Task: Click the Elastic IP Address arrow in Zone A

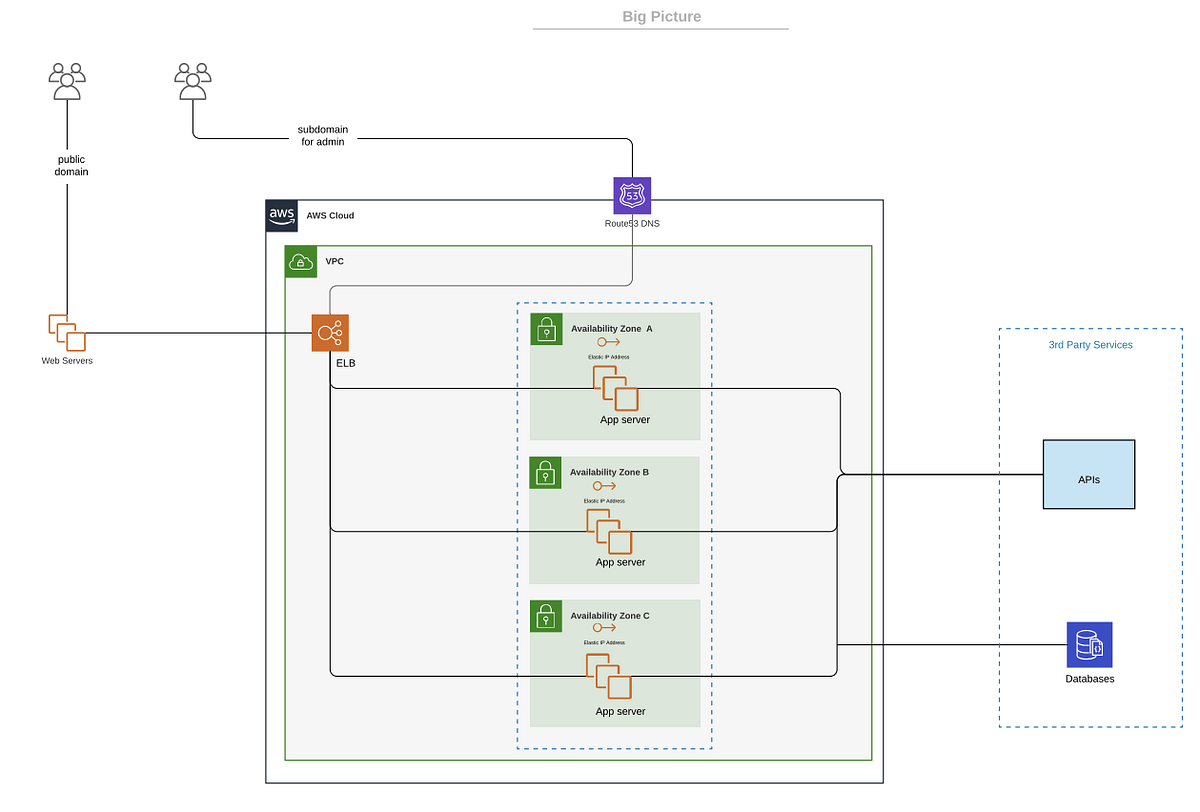Action: coord(608,341)
